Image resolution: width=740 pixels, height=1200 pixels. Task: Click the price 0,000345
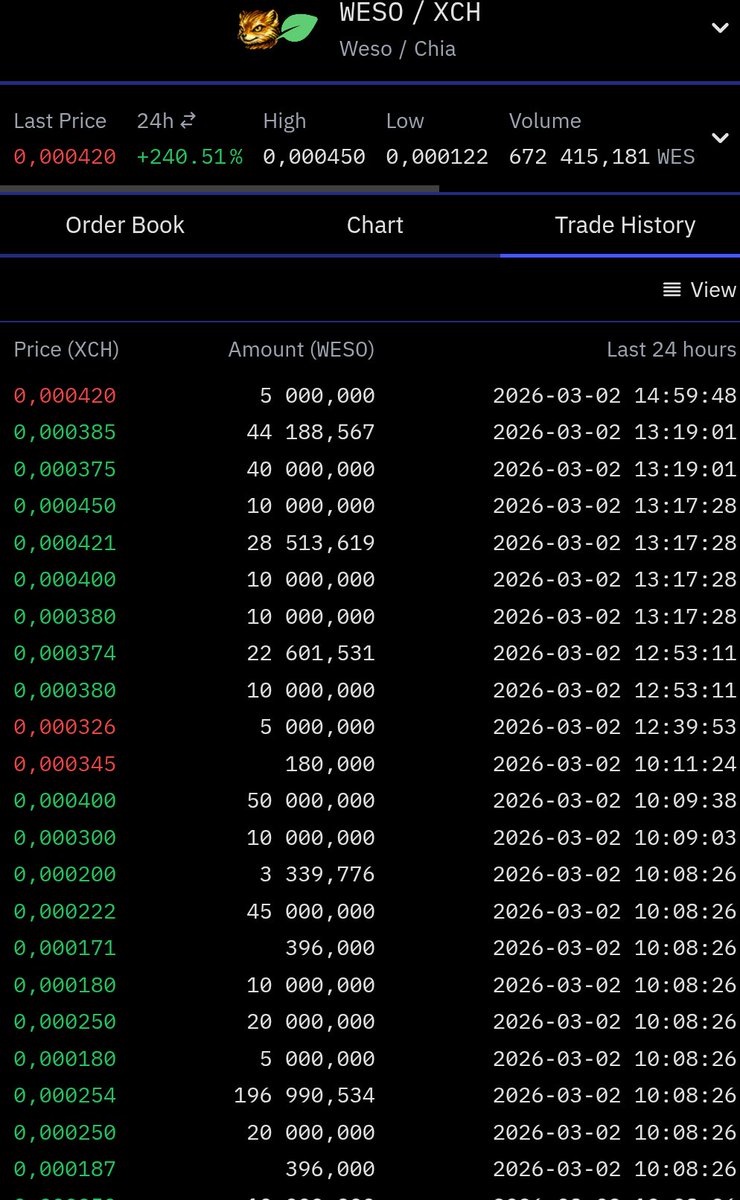pos(65,764)
